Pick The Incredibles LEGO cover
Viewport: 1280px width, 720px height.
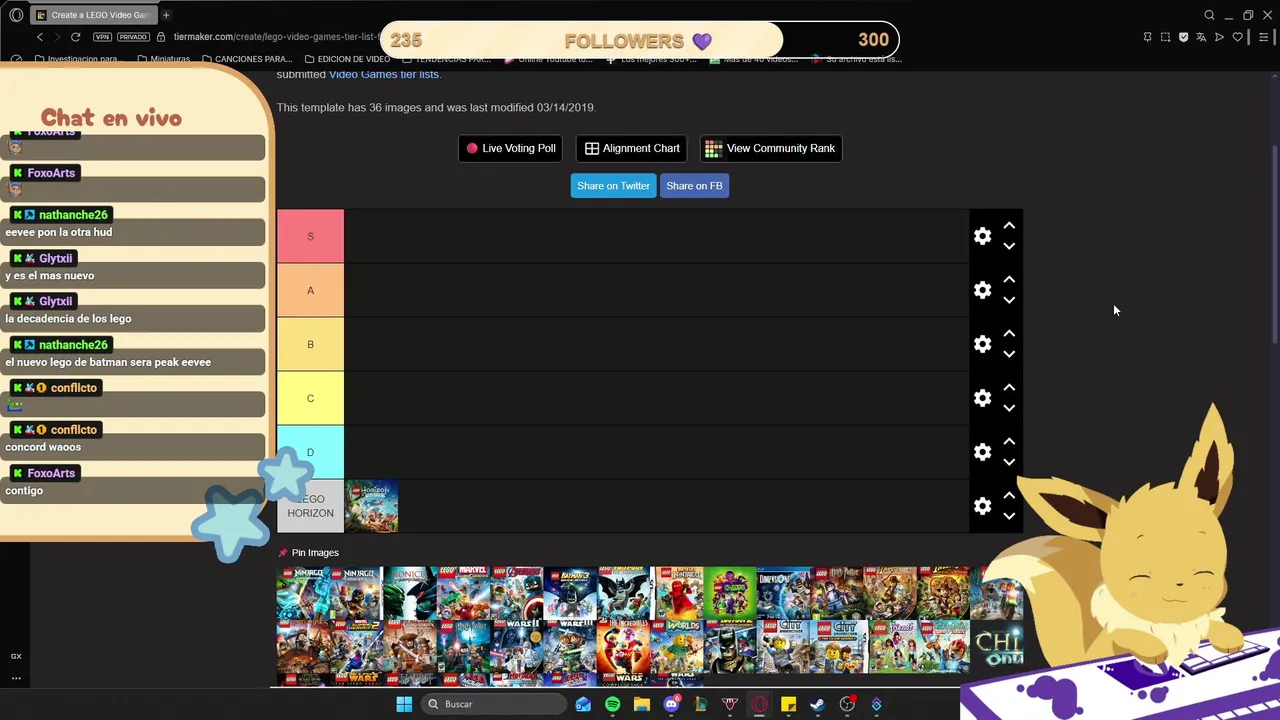[x=623, y=646]
